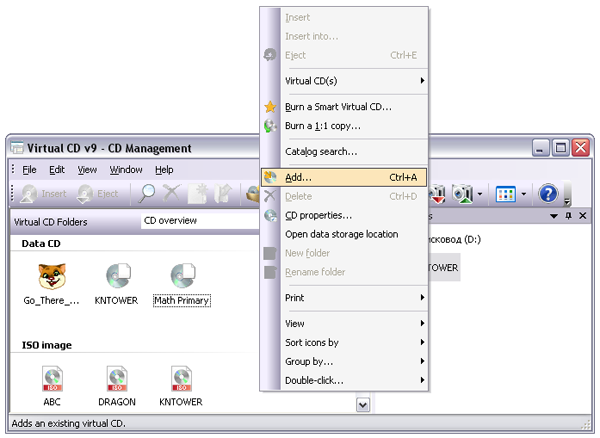600x438 pixels.
Task: Click the colored grid view icon
Action: (x=505, y=194)
